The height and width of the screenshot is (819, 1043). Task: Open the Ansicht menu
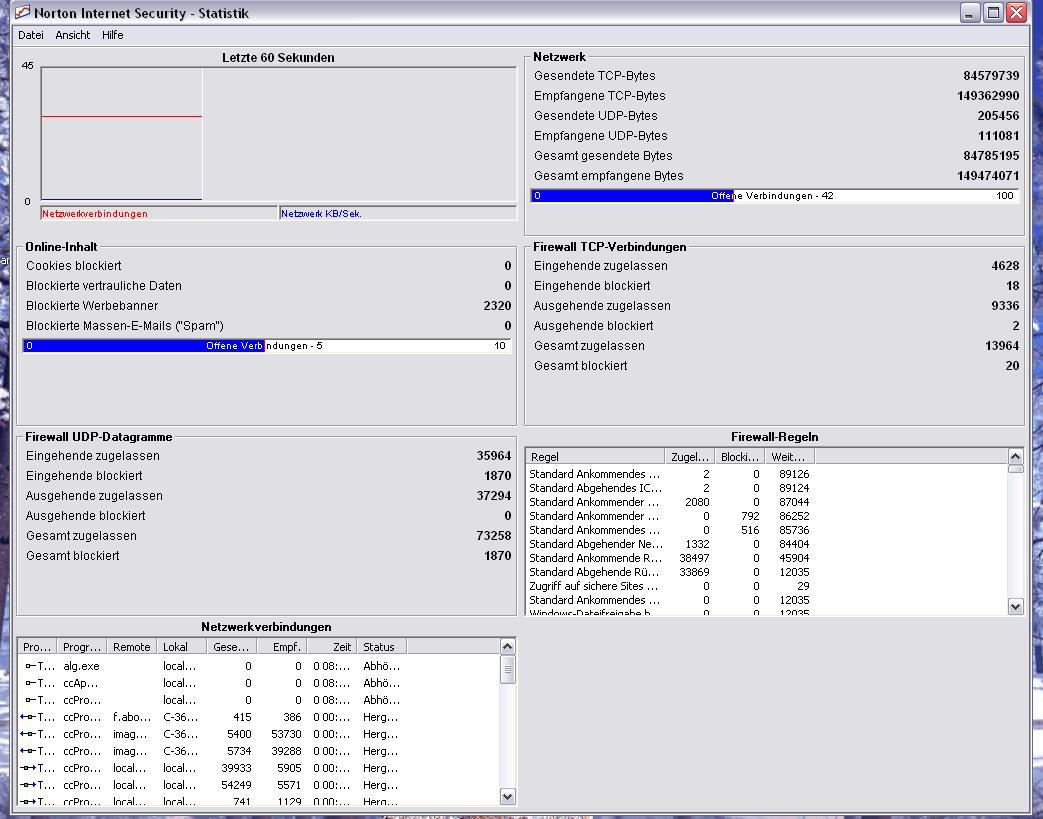(x=73, y=35)
